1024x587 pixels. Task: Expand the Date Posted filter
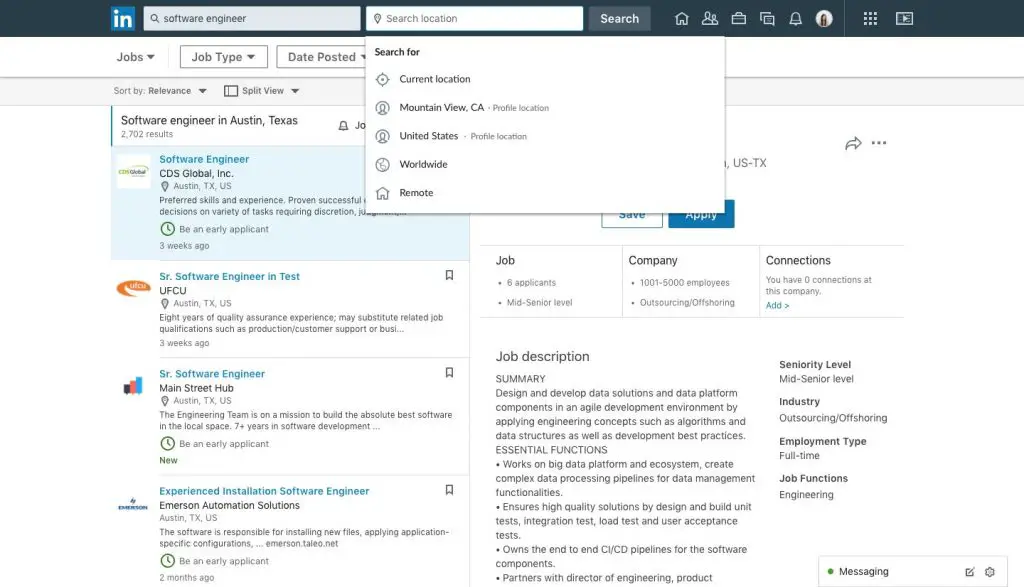(x=322, y=57)
